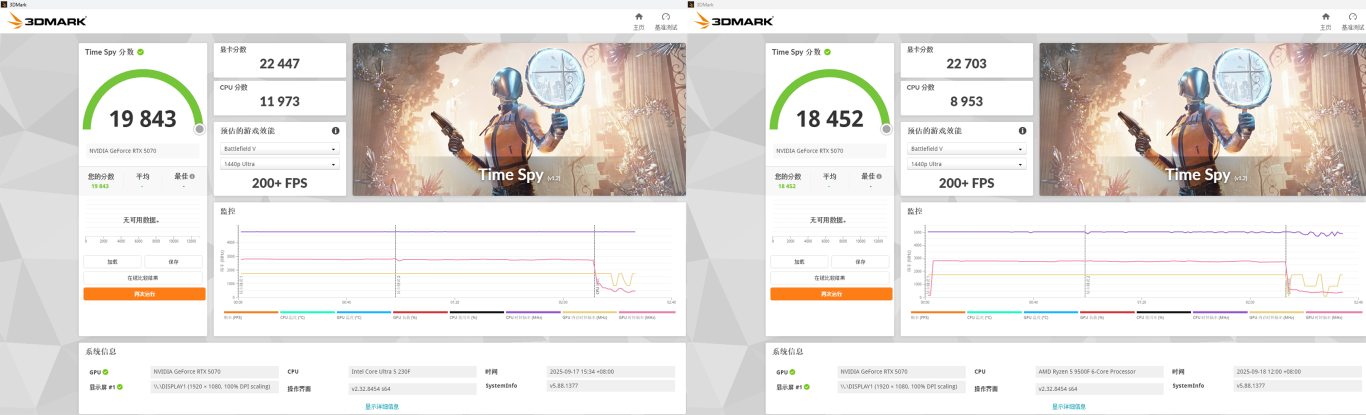Click 保存 (Save) button in left window

click(174, 262)
